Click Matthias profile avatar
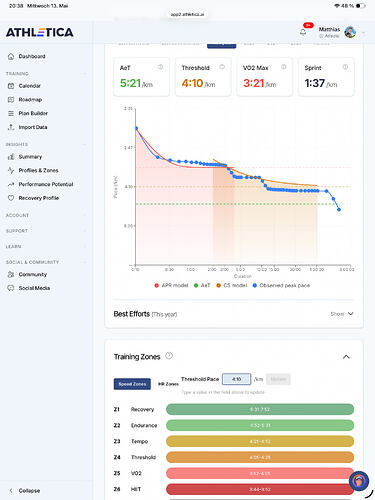The width and height of the screenshot is (375, 500). (x=350, y=32)
